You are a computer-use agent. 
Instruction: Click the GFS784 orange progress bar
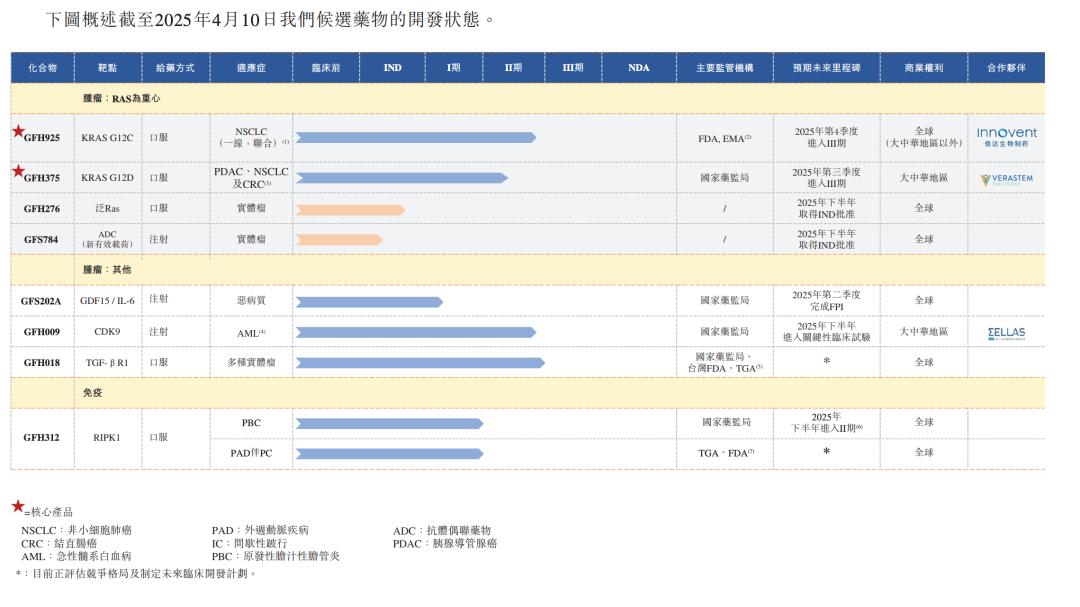point(339,240)
